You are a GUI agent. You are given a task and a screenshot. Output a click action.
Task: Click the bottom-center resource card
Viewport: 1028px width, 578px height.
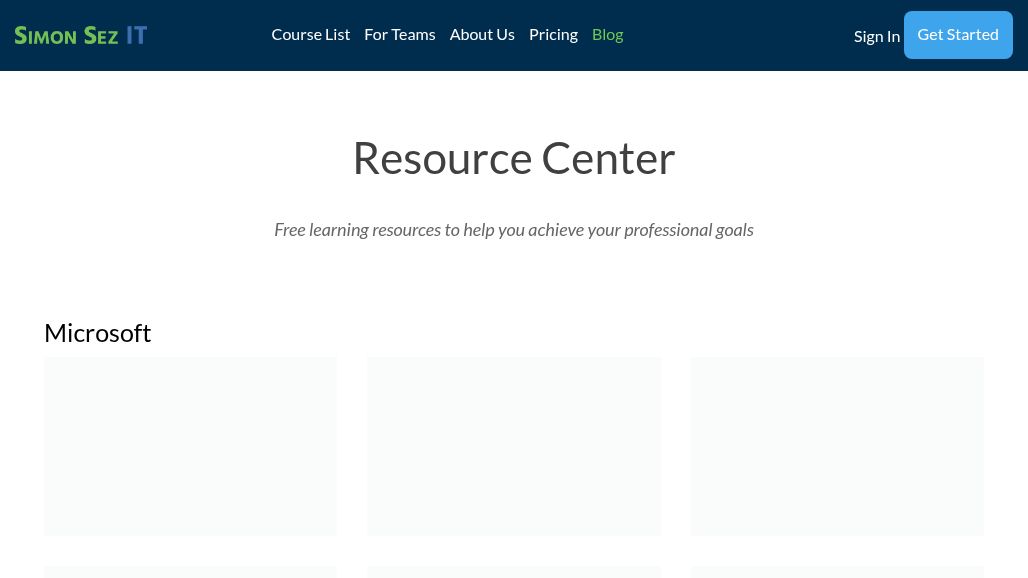pos(514,574)
